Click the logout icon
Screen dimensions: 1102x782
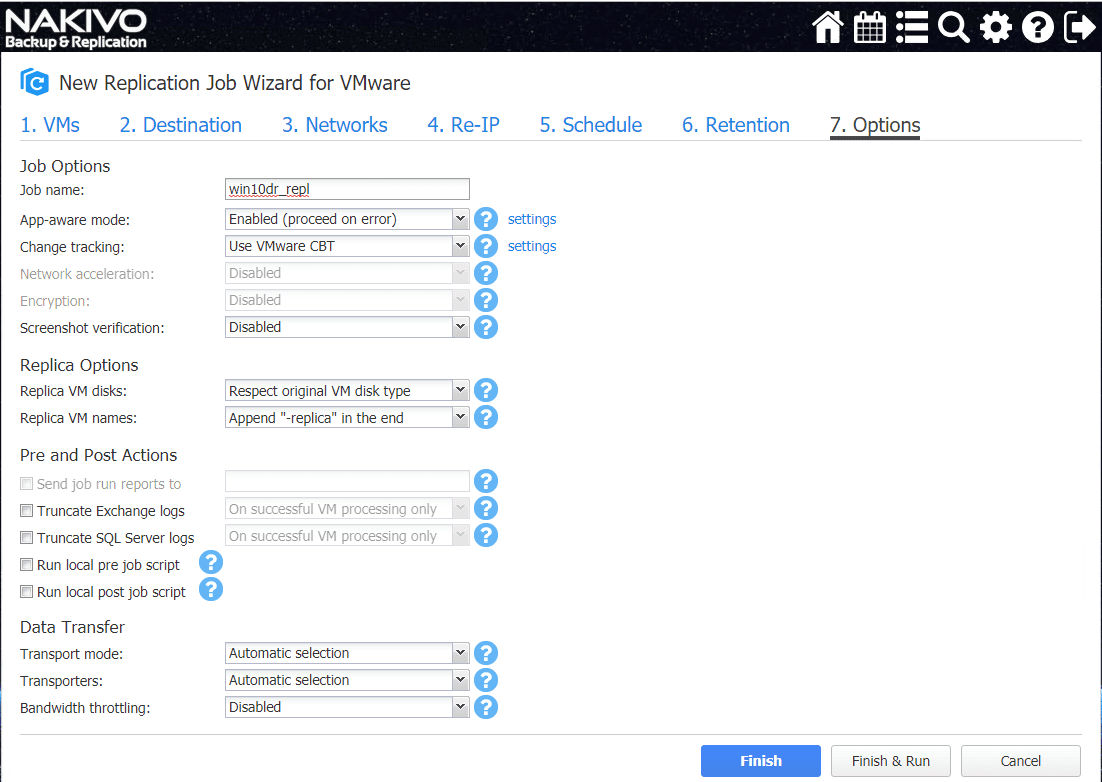click(x=1078, y=26)
